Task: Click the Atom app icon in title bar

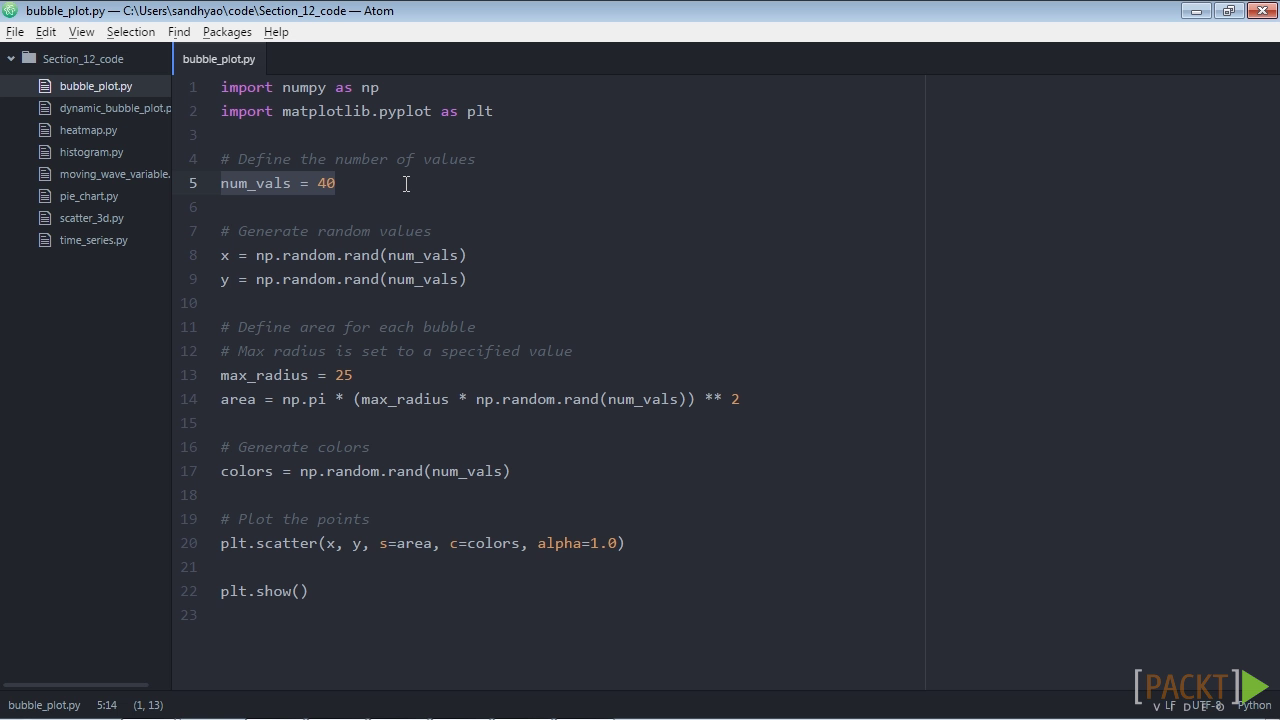Action: [10, 11]
